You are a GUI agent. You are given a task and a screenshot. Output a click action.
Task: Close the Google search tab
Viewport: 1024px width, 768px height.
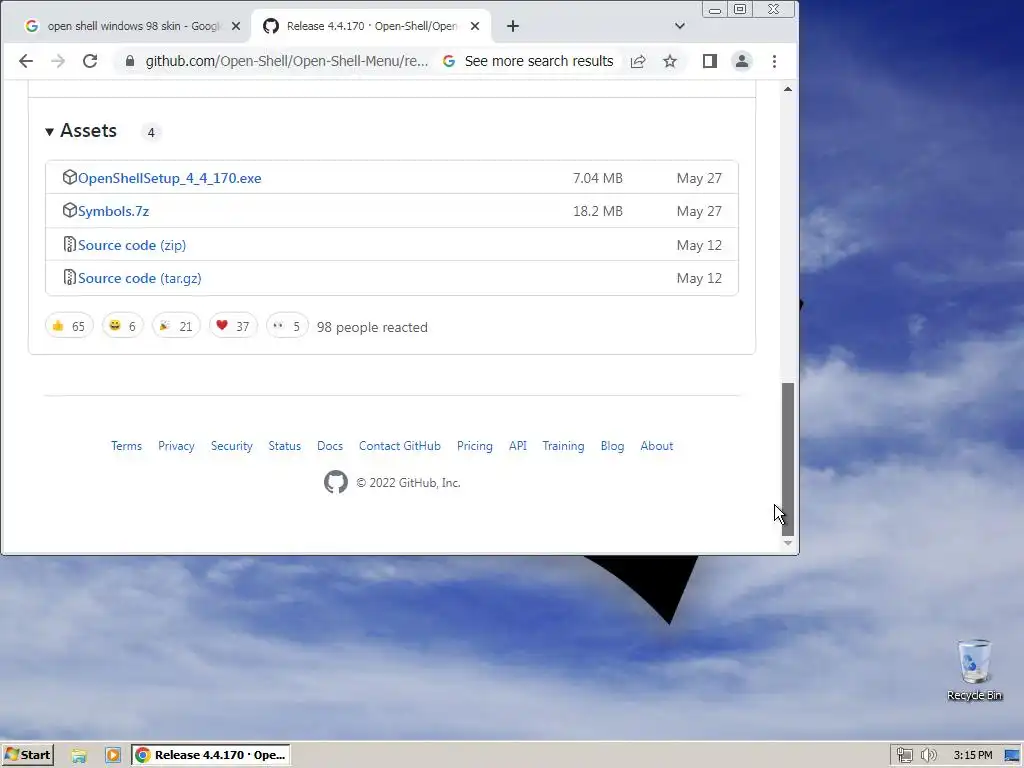[236, 26]
